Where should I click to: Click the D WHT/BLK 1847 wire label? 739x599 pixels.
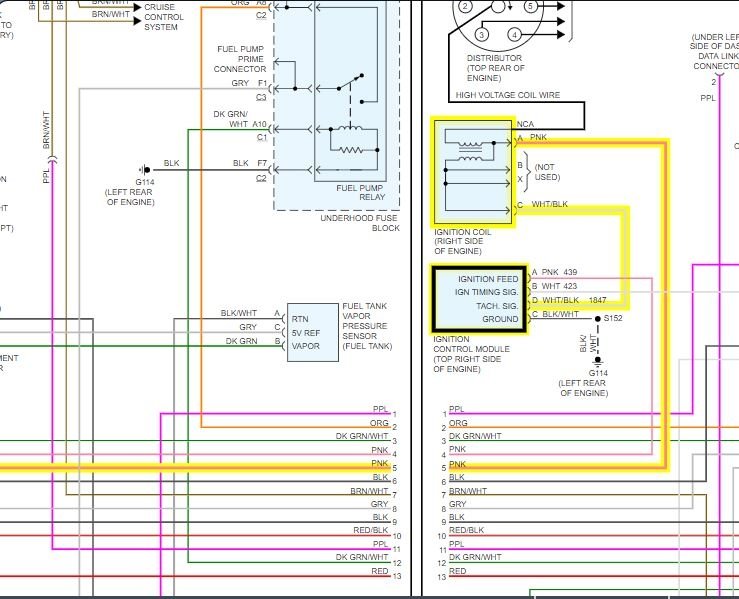coord(569,300)
